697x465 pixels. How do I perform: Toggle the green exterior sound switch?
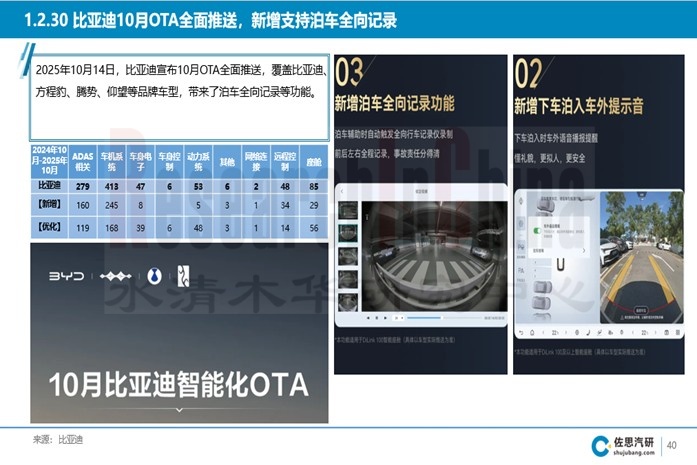click(x=537, y=231)
